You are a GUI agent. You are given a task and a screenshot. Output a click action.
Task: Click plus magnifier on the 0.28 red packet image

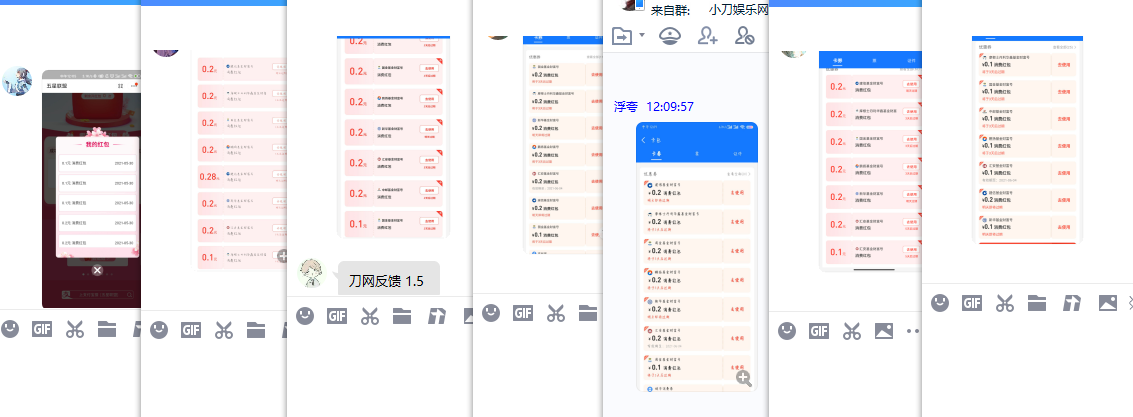283,256
